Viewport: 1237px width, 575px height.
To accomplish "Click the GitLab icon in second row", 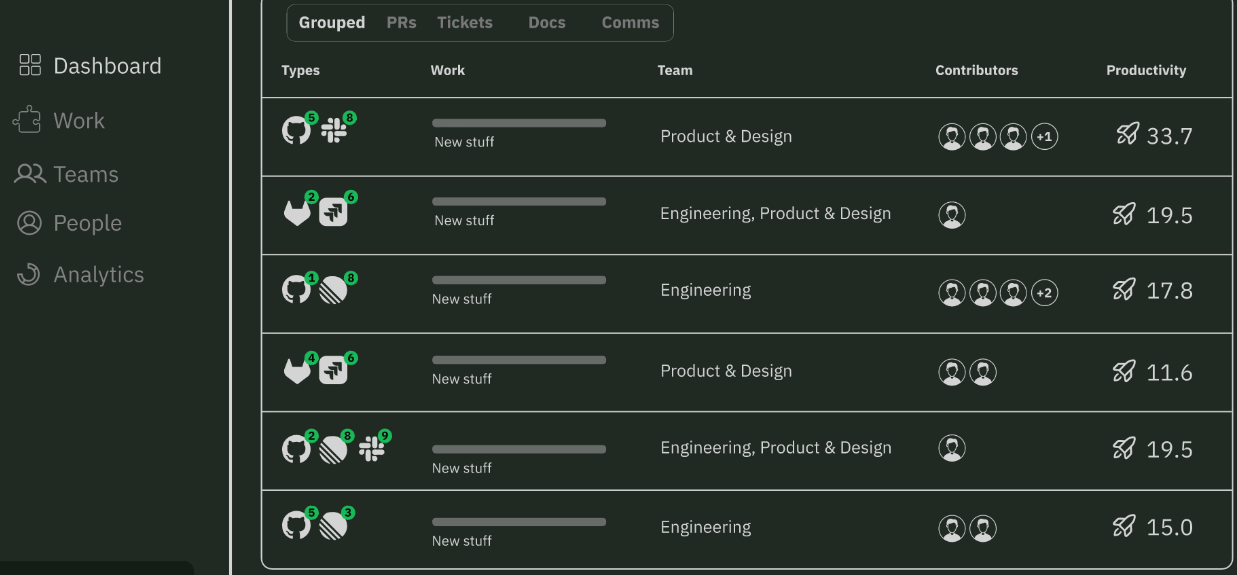I will [297, 212].
